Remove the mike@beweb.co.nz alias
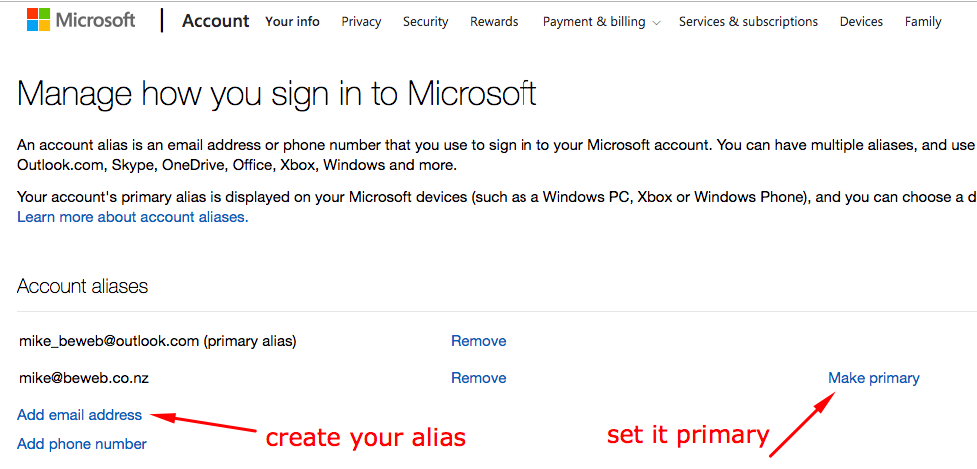 coord(478,378)
